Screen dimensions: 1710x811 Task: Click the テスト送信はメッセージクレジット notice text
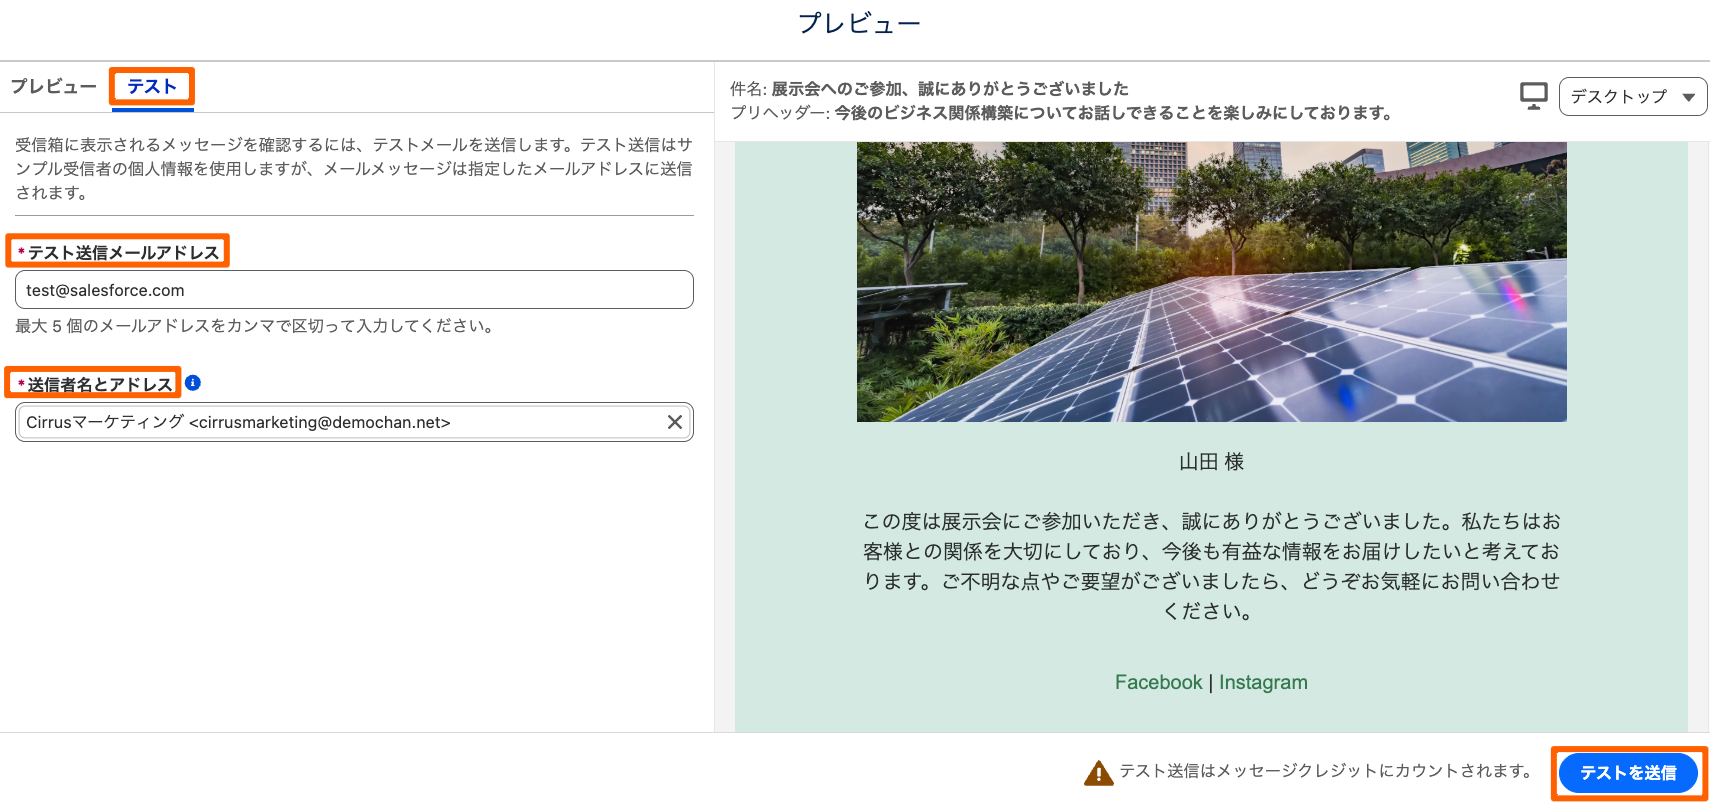[1328, 771]
